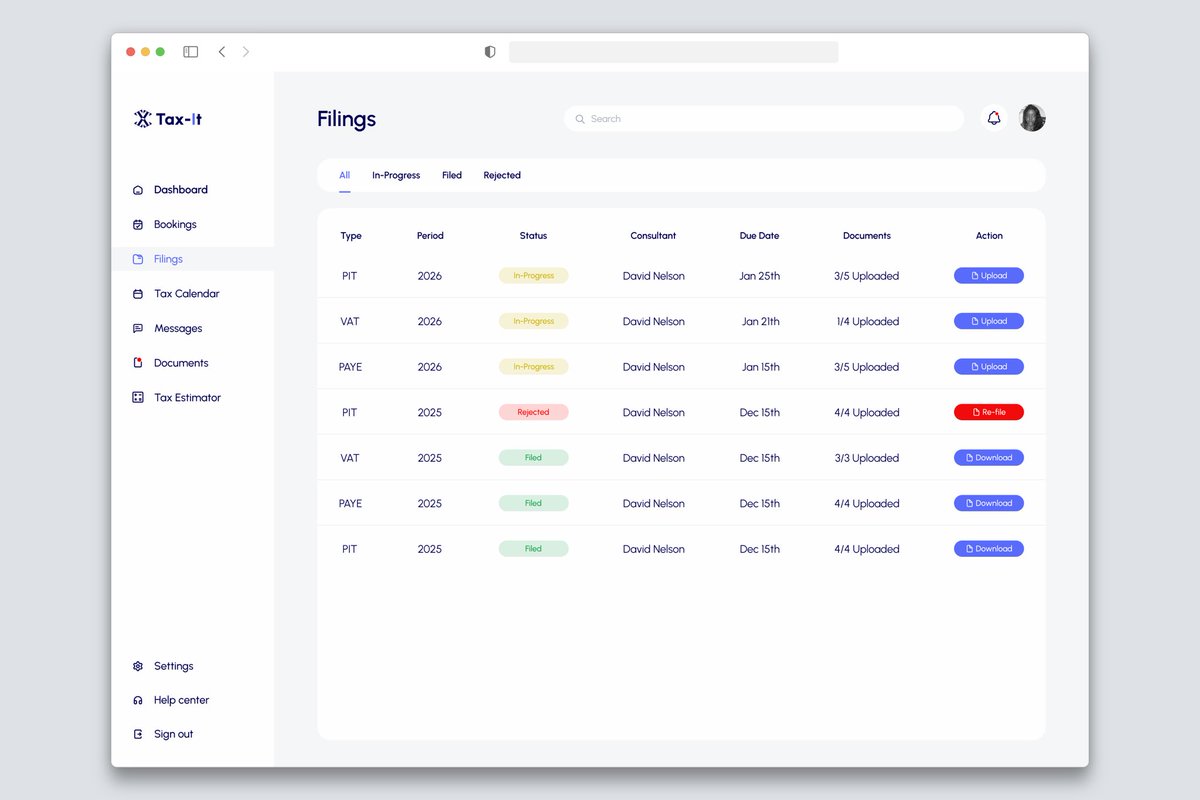The image size is (1200, 800).
Task: Click the Tax-It logo
Action: 168,119
